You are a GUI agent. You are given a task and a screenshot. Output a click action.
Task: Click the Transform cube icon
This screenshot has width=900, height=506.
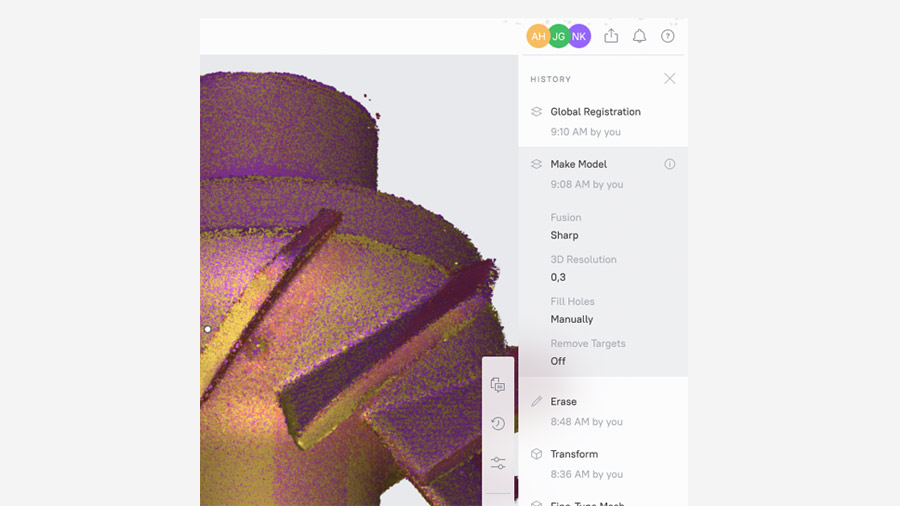pyautogui.click(x=537, y=454)
